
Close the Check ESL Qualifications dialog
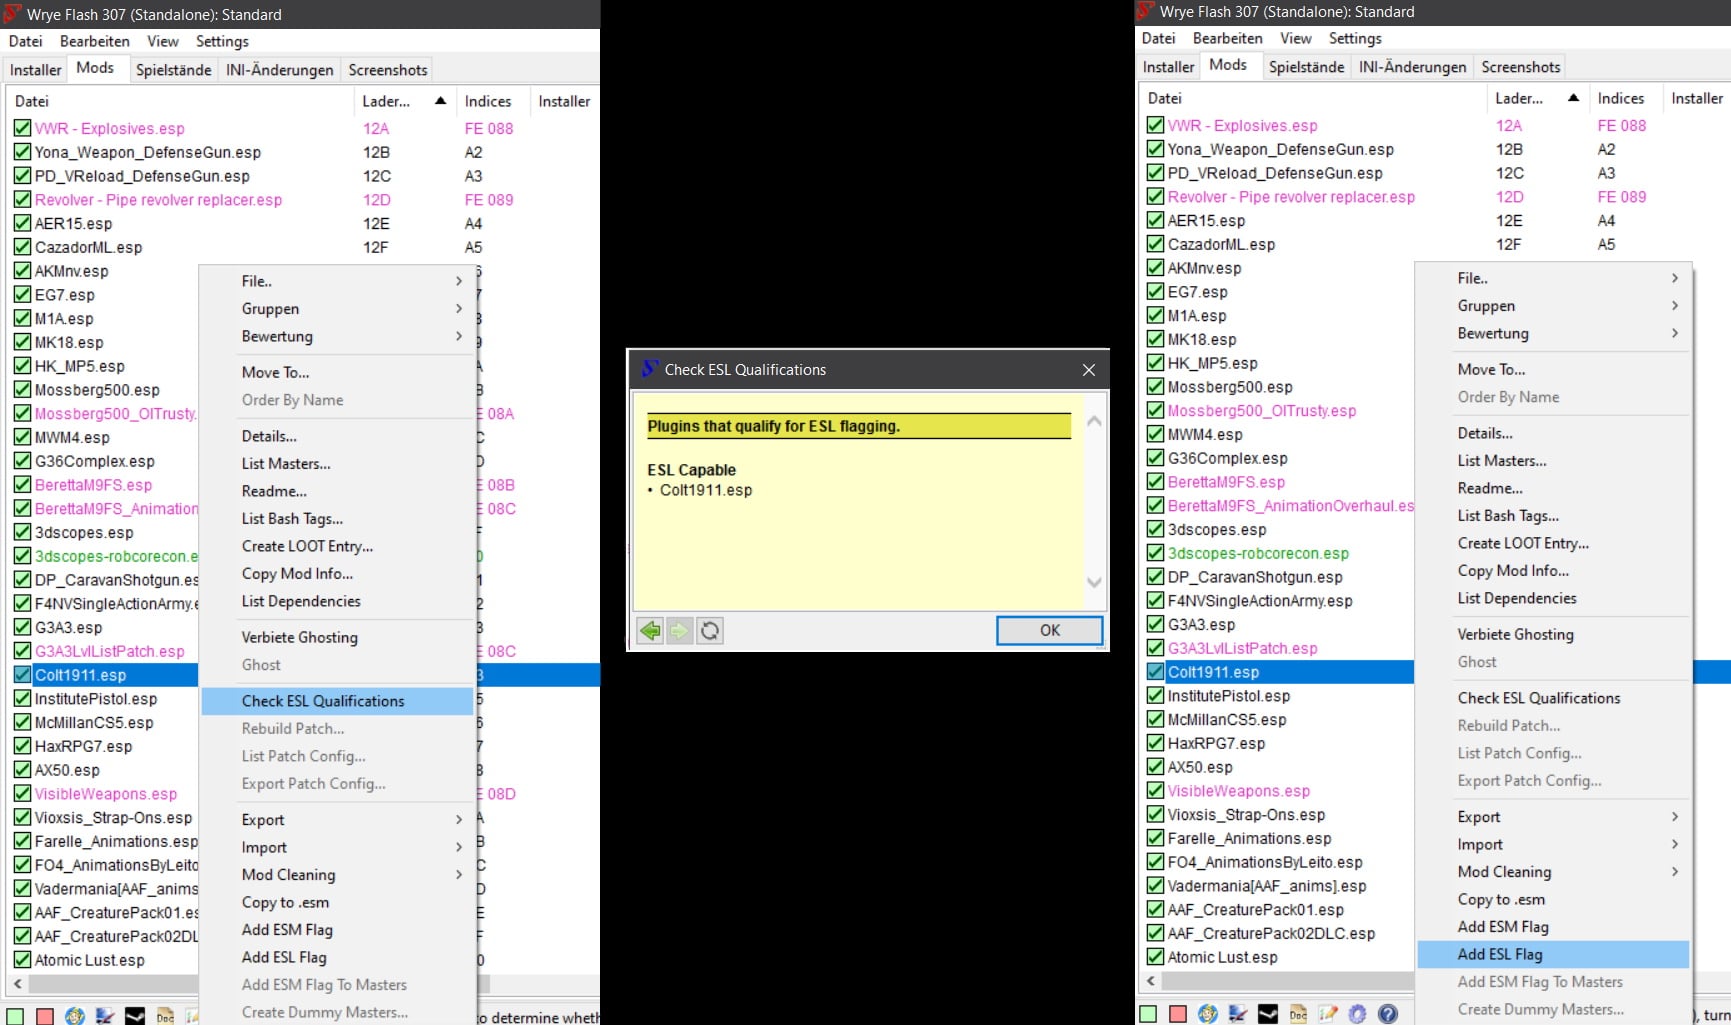click(1089, 370)
